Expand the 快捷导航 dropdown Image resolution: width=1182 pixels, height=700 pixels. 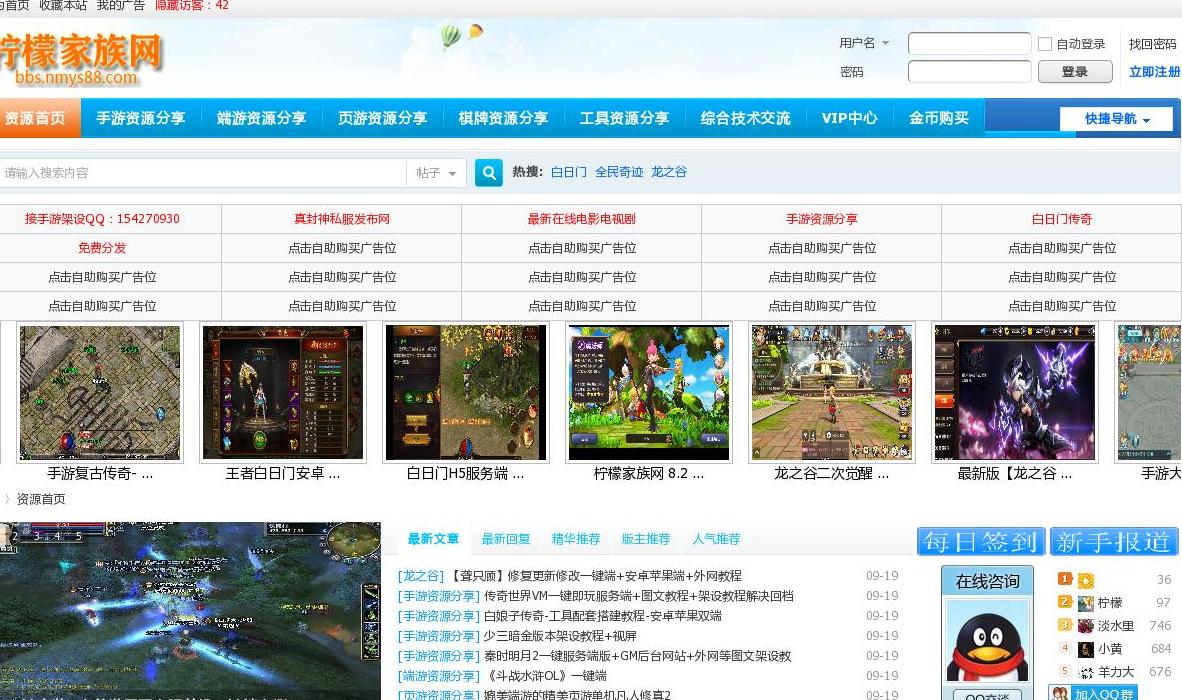1116,118
